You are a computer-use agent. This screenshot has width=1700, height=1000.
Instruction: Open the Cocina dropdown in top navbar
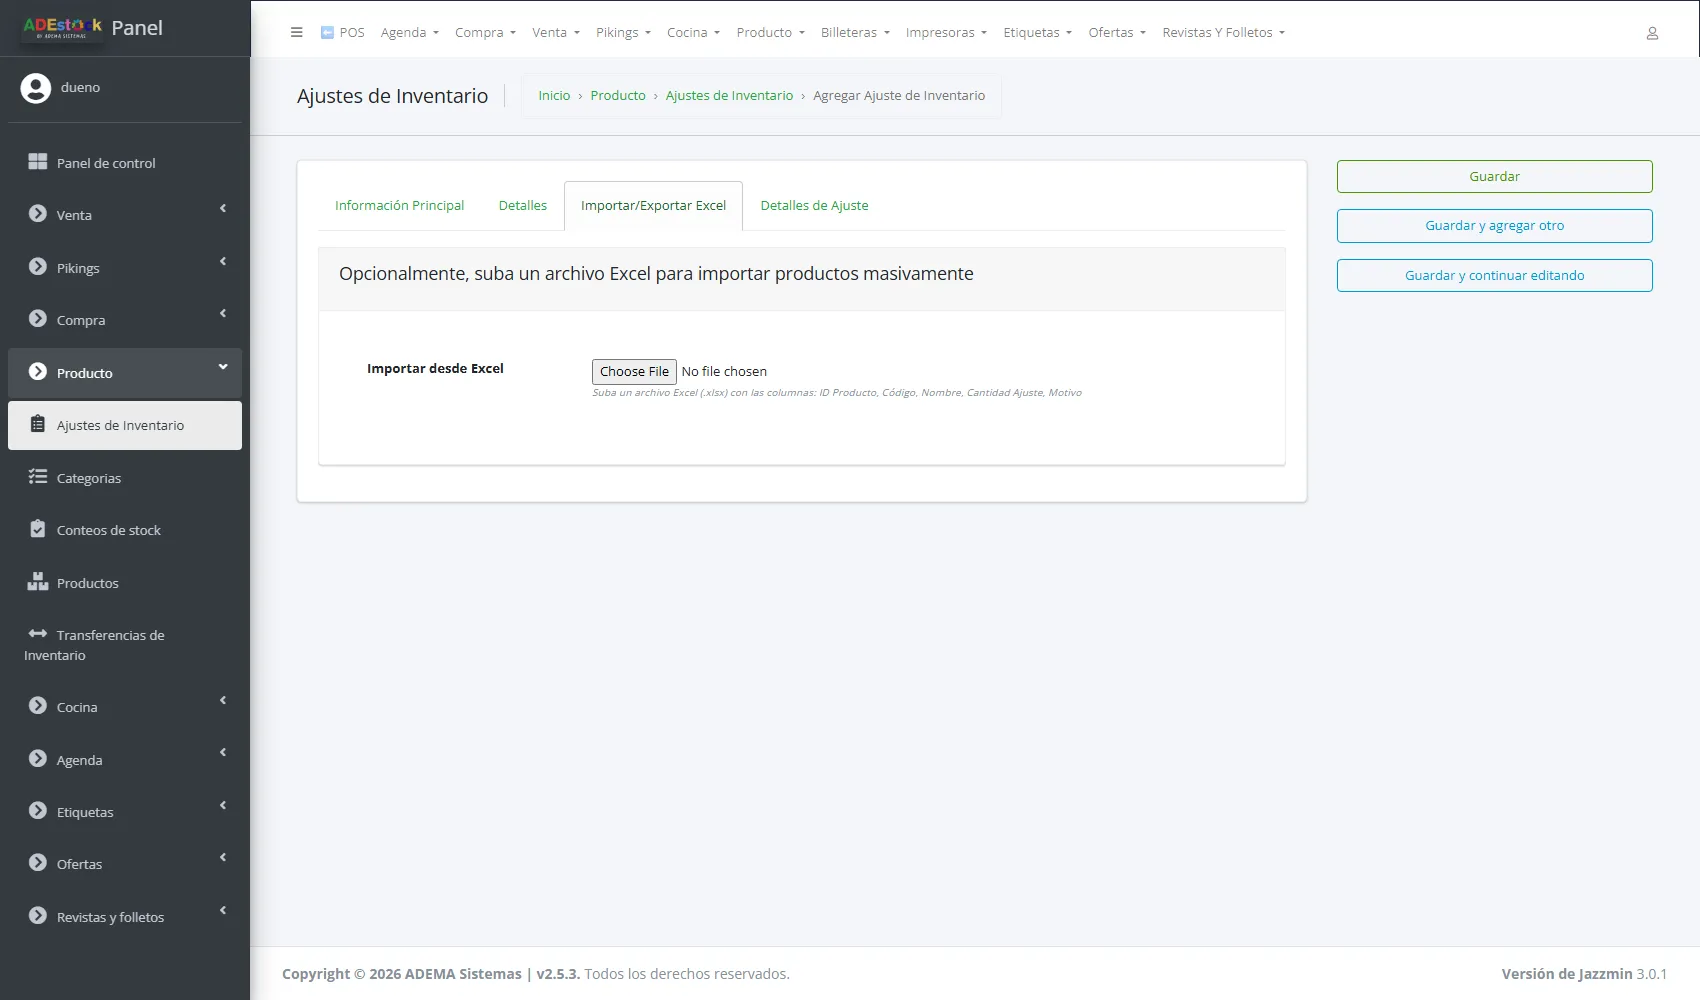click(693, 33)
